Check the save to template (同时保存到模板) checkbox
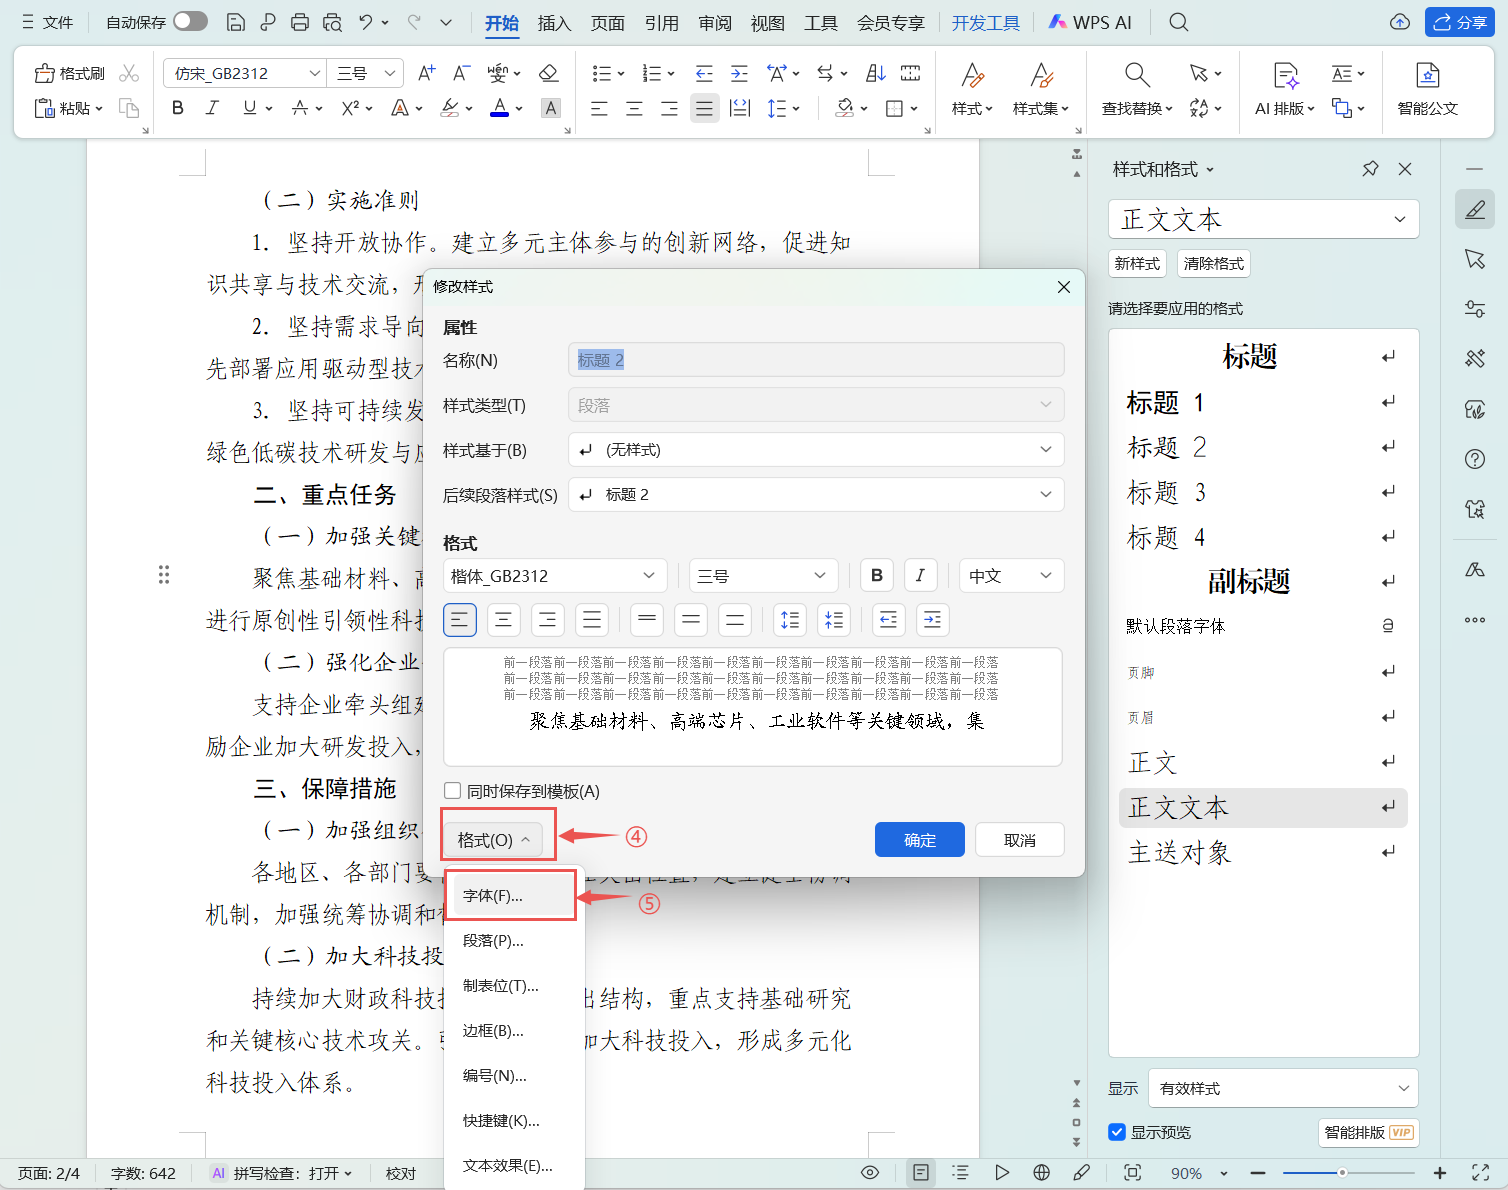This screenshot has width=1508, height=1190. 453,791
